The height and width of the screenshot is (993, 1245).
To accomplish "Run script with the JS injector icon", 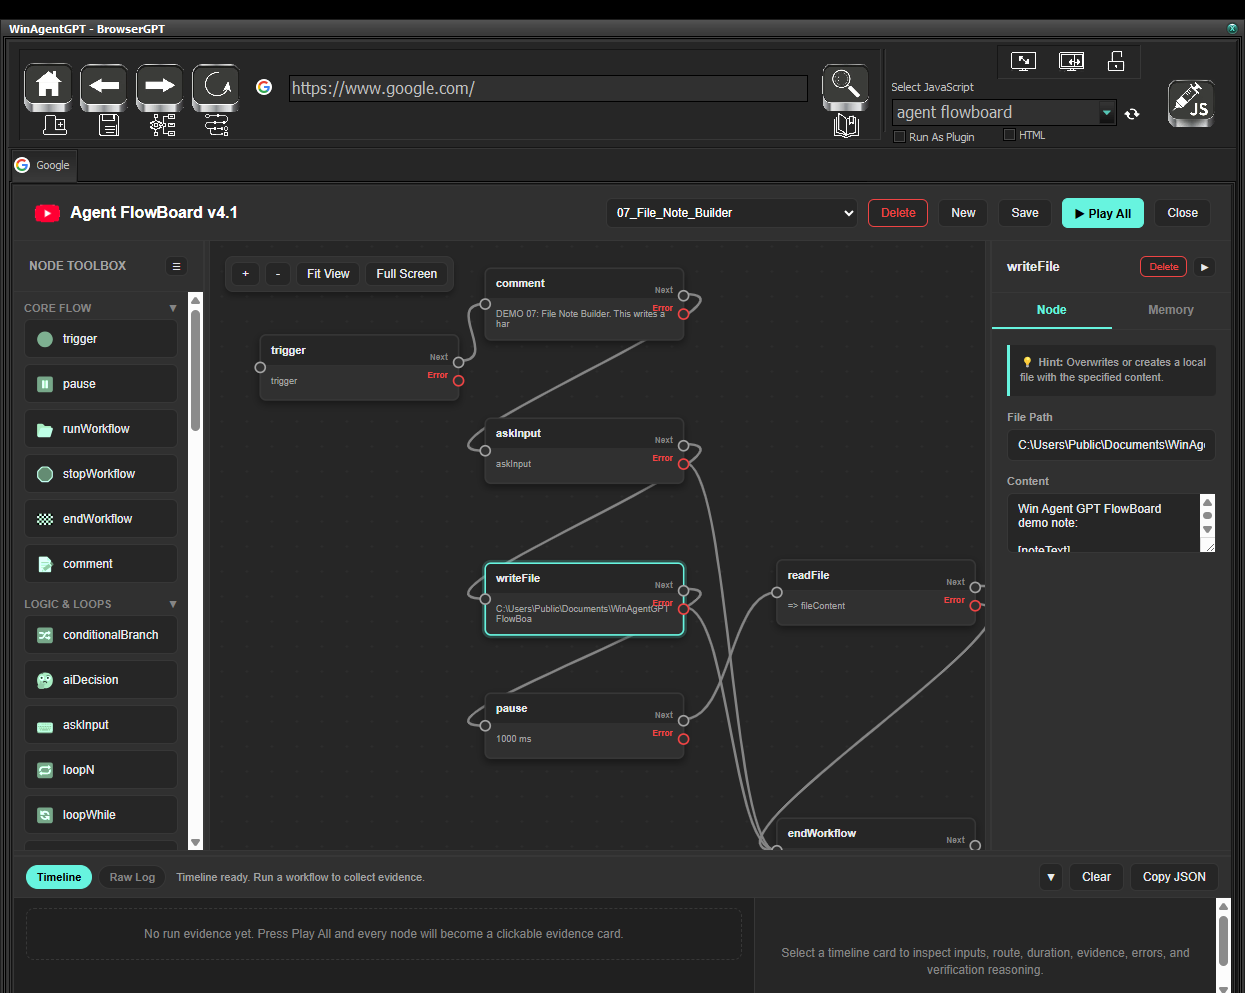I will coord(1191,103).
